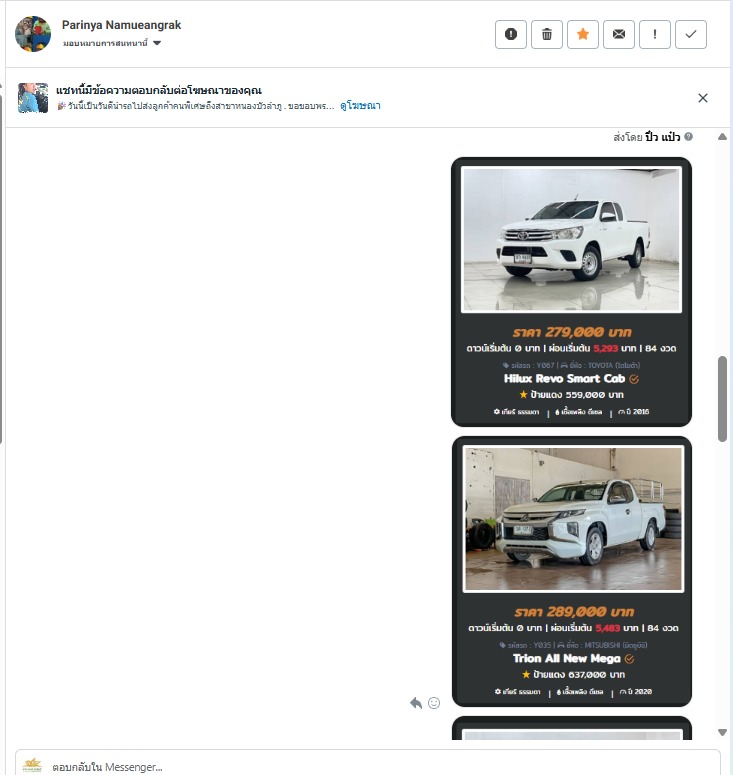
Task: React to message with smiley icon
Action: [434, 703]
